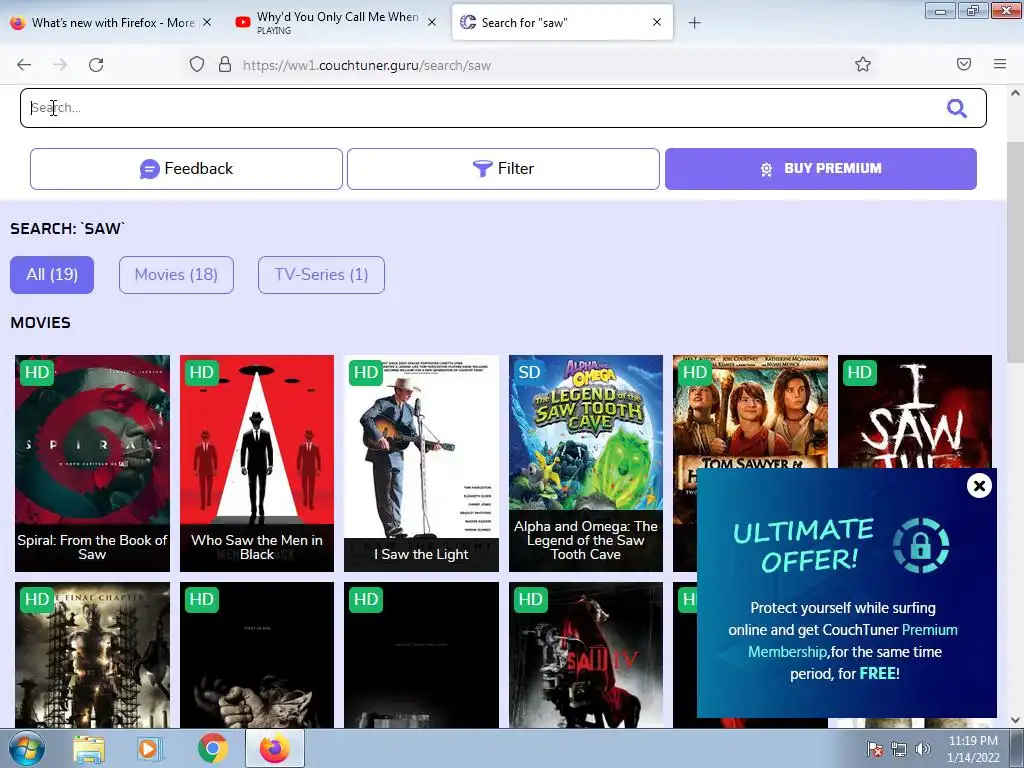Click the site security padlock icon

click(x=225, y=65)
